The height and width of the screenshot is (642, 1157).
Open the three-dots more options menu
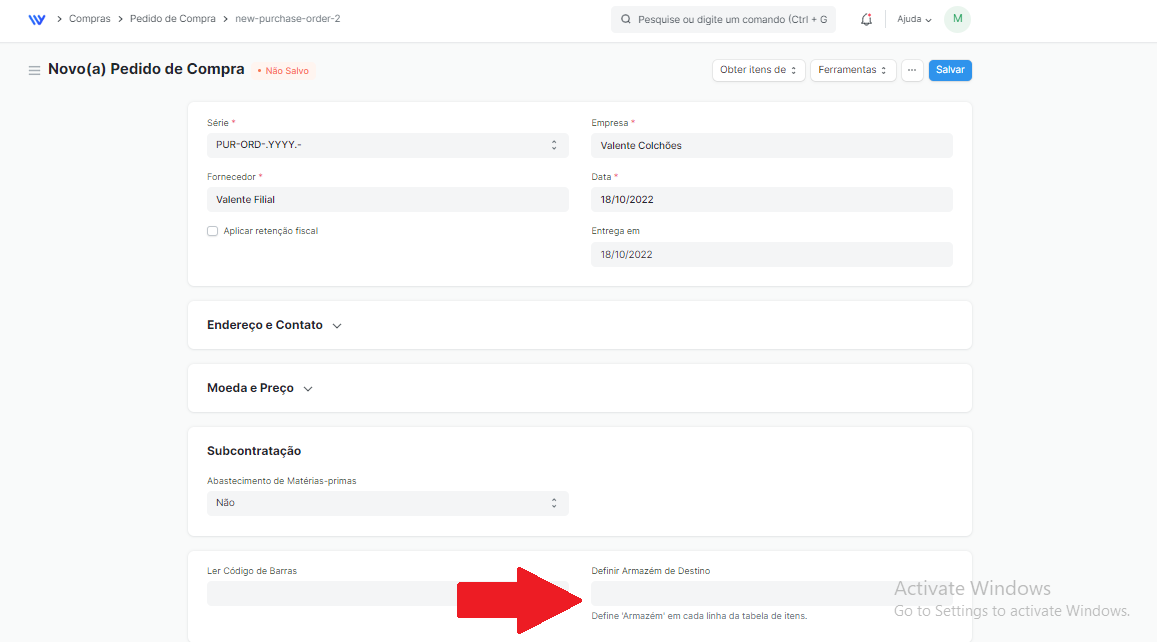pos(912,70)
